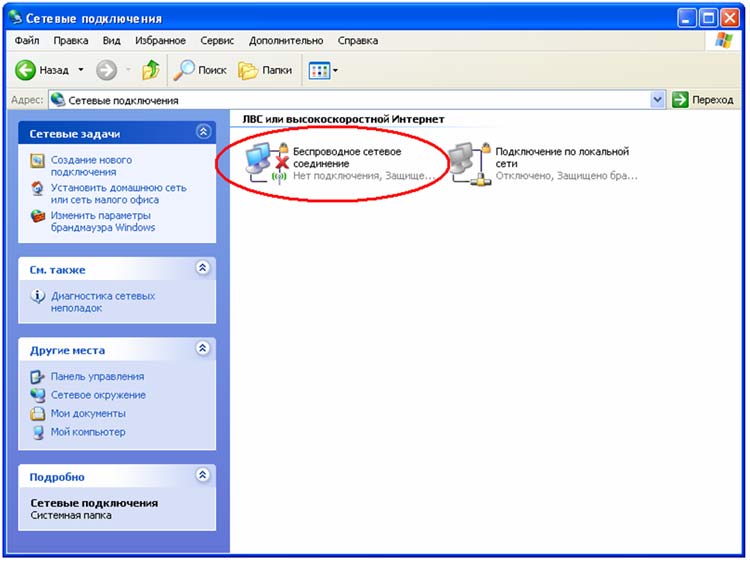Viewport: 750px width, 563px height.
Task: Collapse the Network Tasks panel
Action: point(204,132)
